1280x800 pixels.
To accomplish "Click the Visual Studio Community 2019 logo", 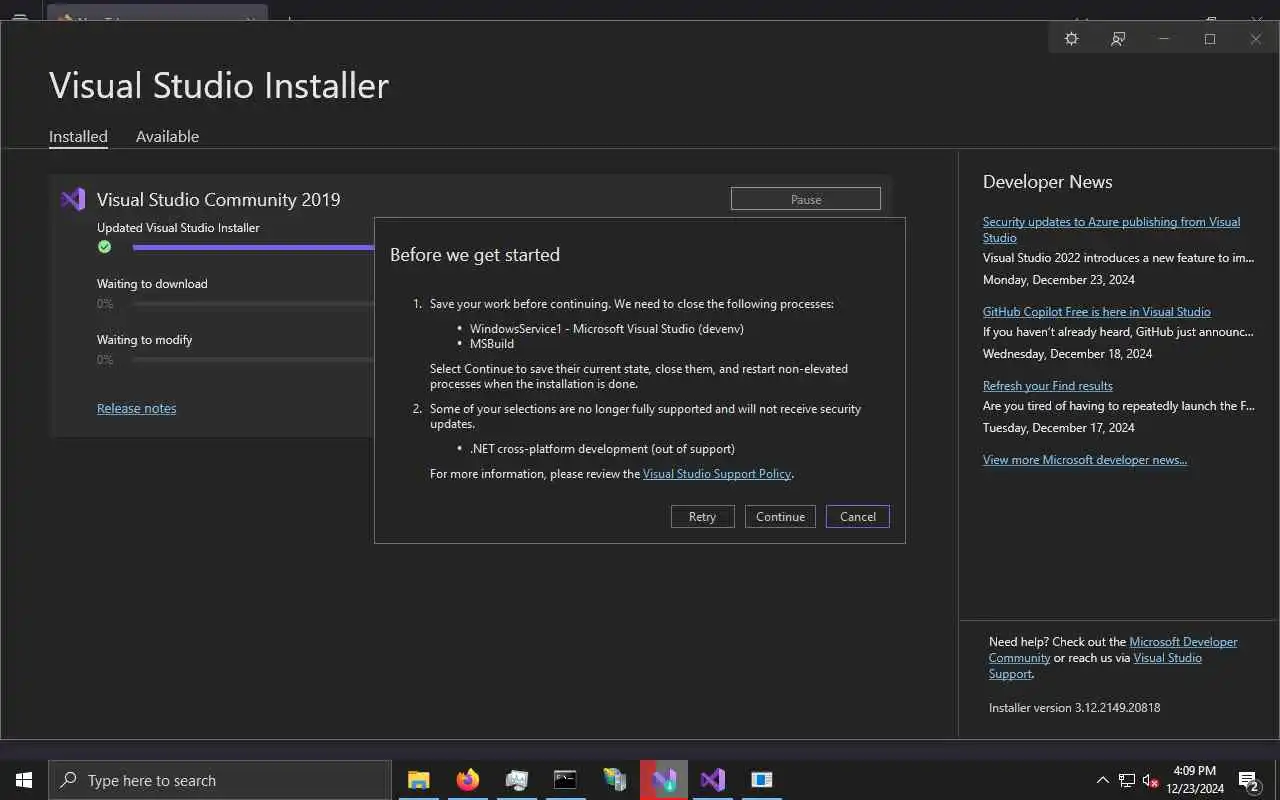I will [73, 199].
